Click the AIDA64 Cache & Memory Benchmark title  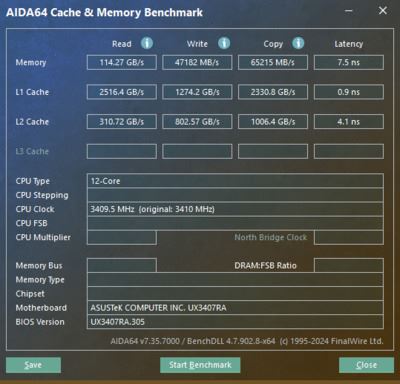pyautogui.click(x=104, y=13)
